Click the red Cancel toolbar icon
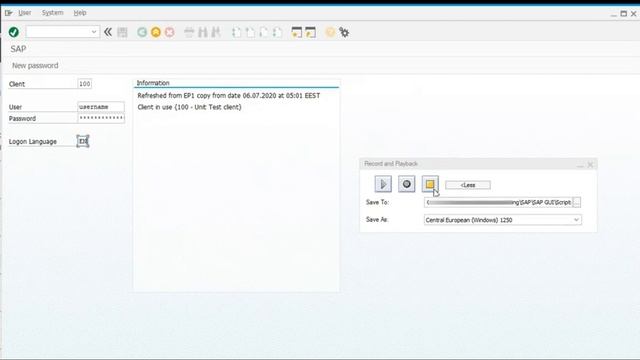Viewport: 640px width, 360px height. pos(169,32)
